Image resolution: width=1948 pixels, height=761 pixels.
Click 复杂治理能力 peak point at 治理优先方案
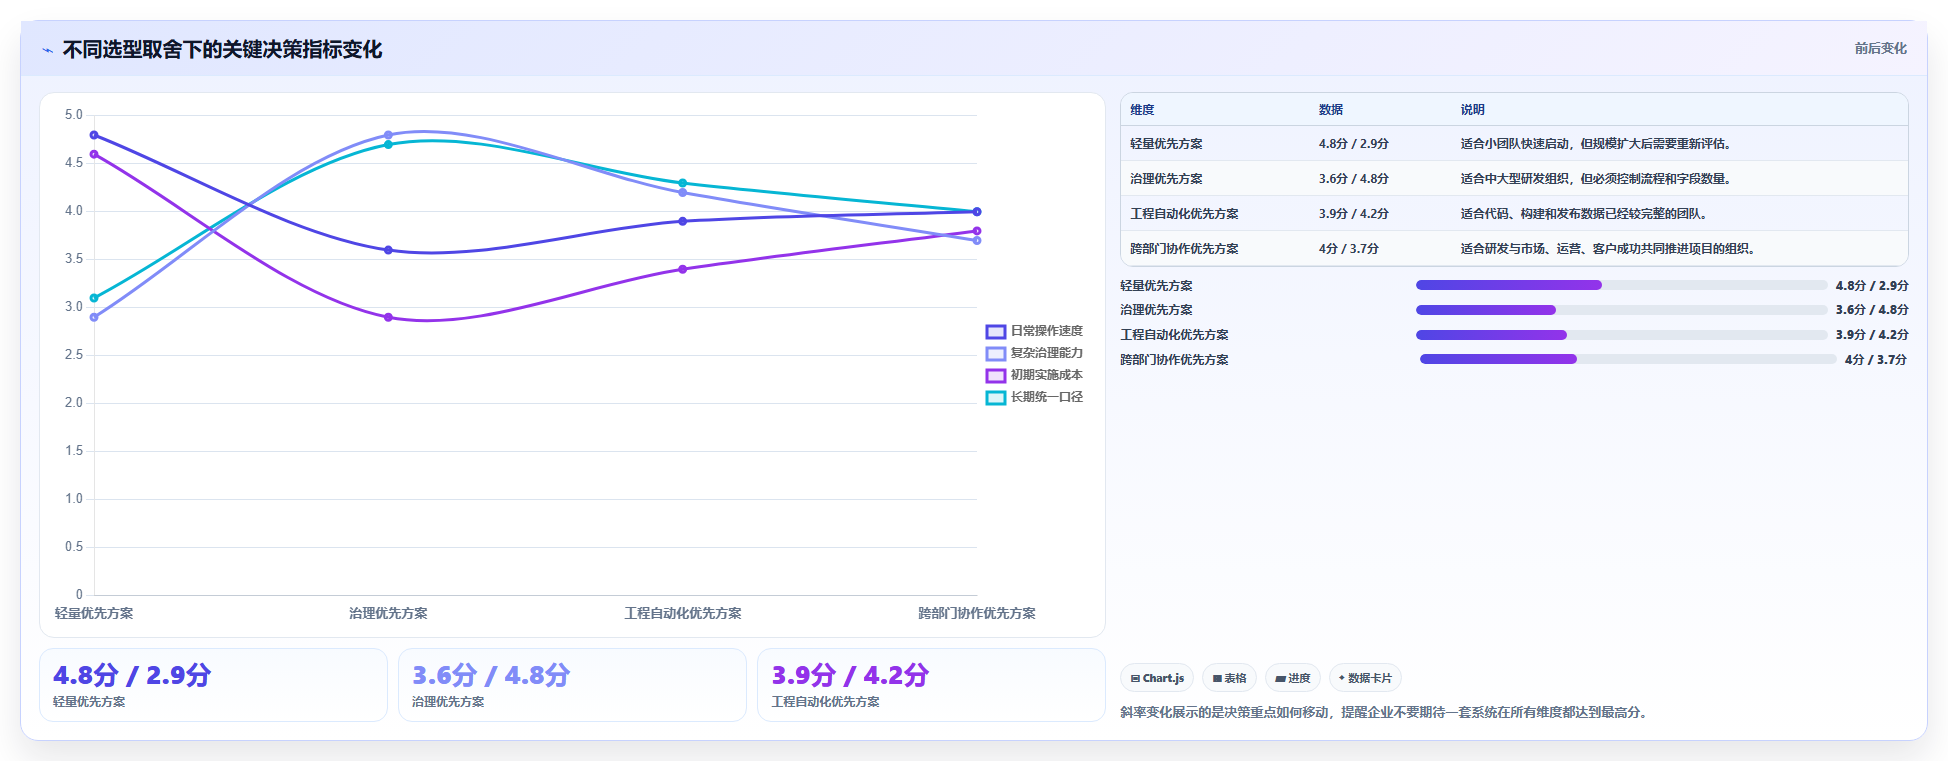point(388,135)
